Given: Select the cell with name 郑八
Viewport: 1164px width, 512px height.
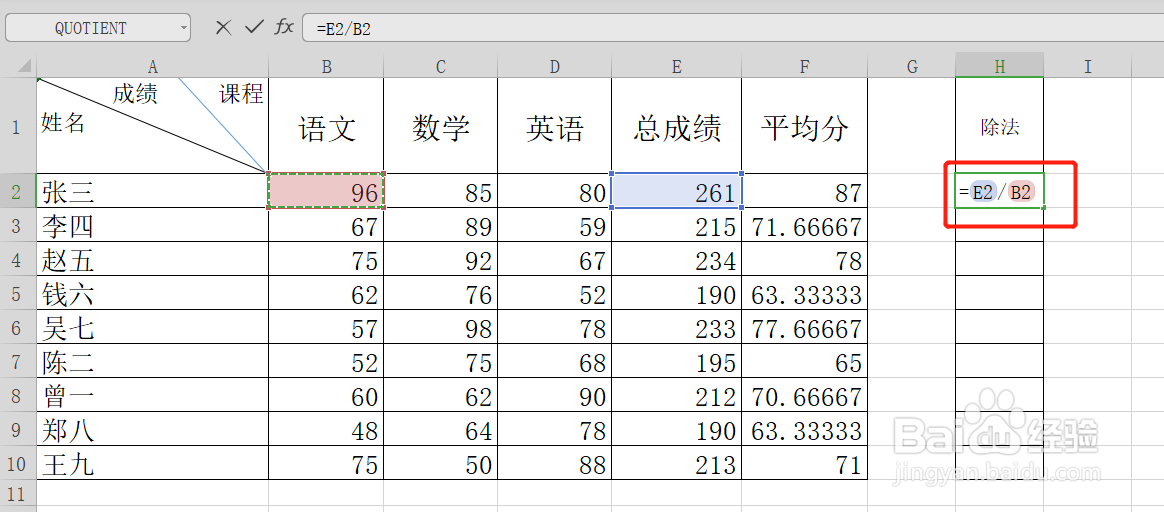Looking at the screenshot, I should click(152, 430).
